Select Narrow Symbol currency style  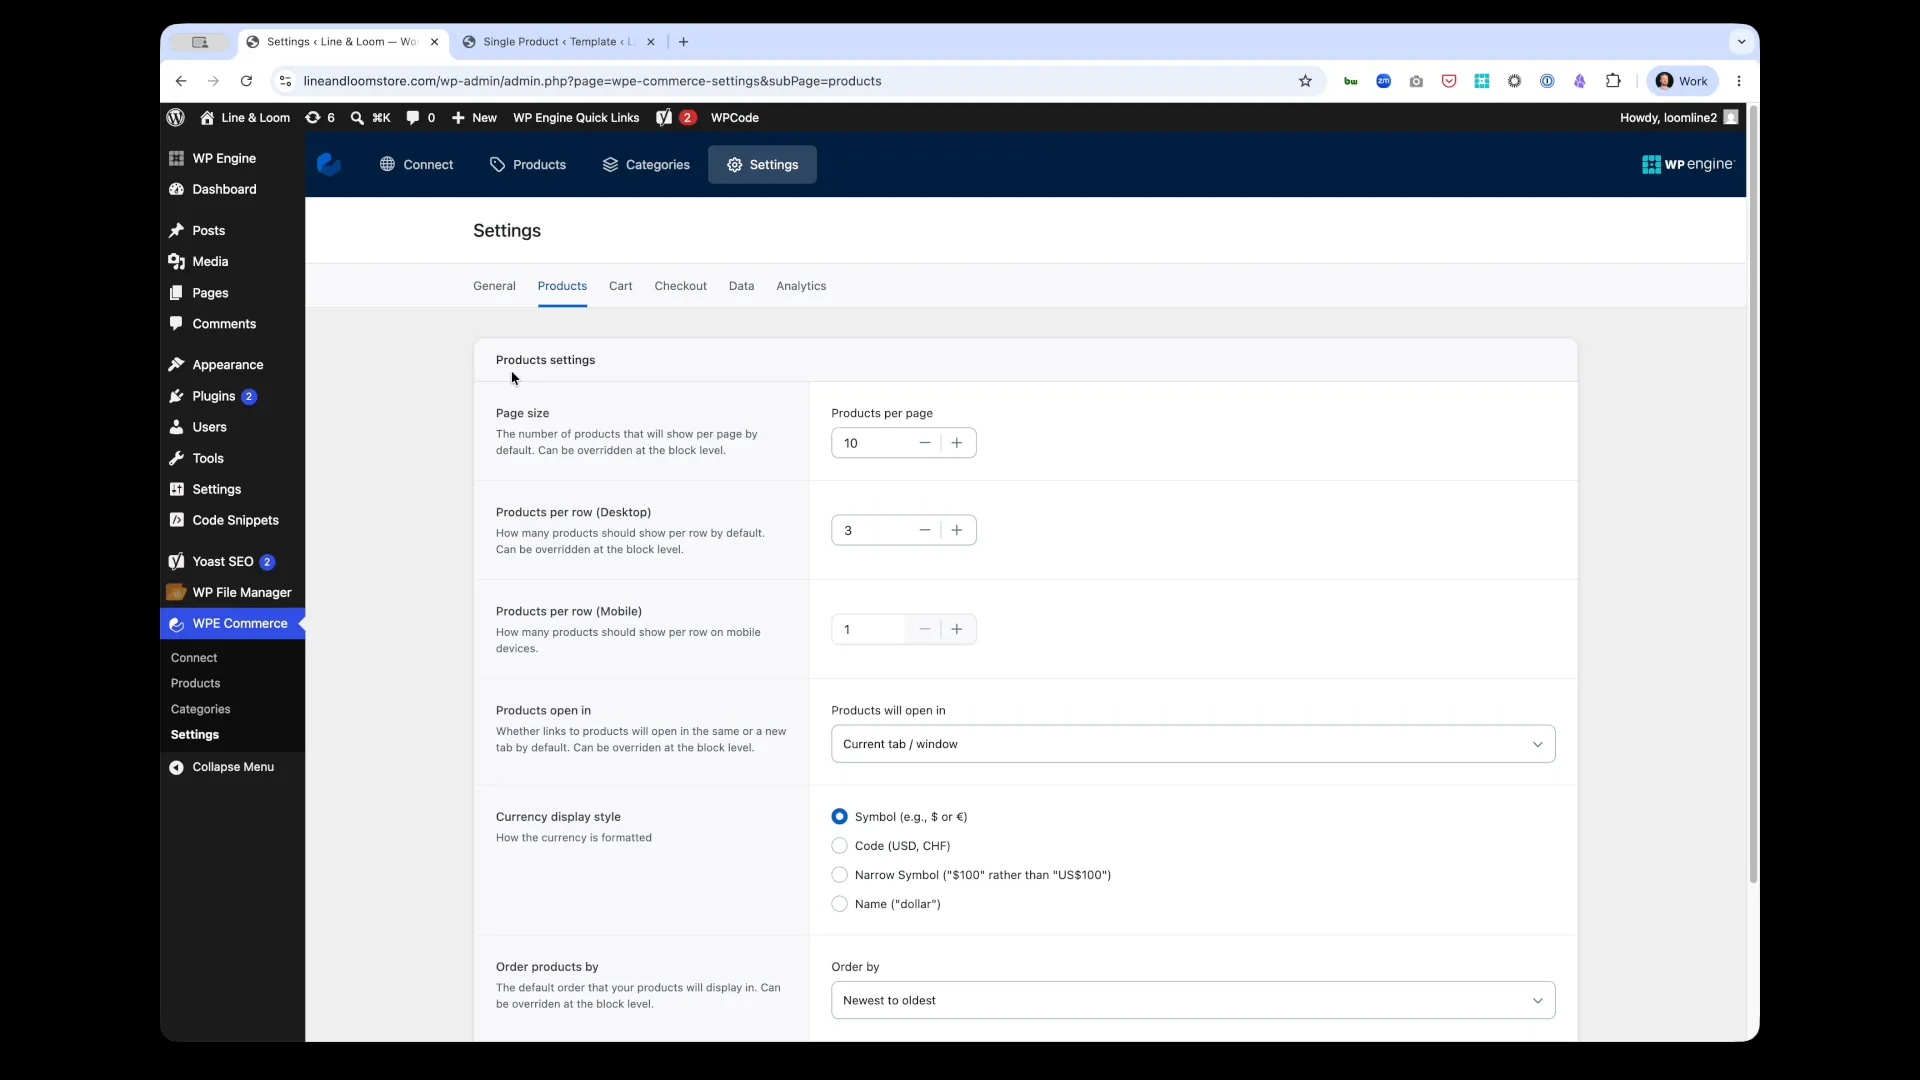[x=839, y=875]
